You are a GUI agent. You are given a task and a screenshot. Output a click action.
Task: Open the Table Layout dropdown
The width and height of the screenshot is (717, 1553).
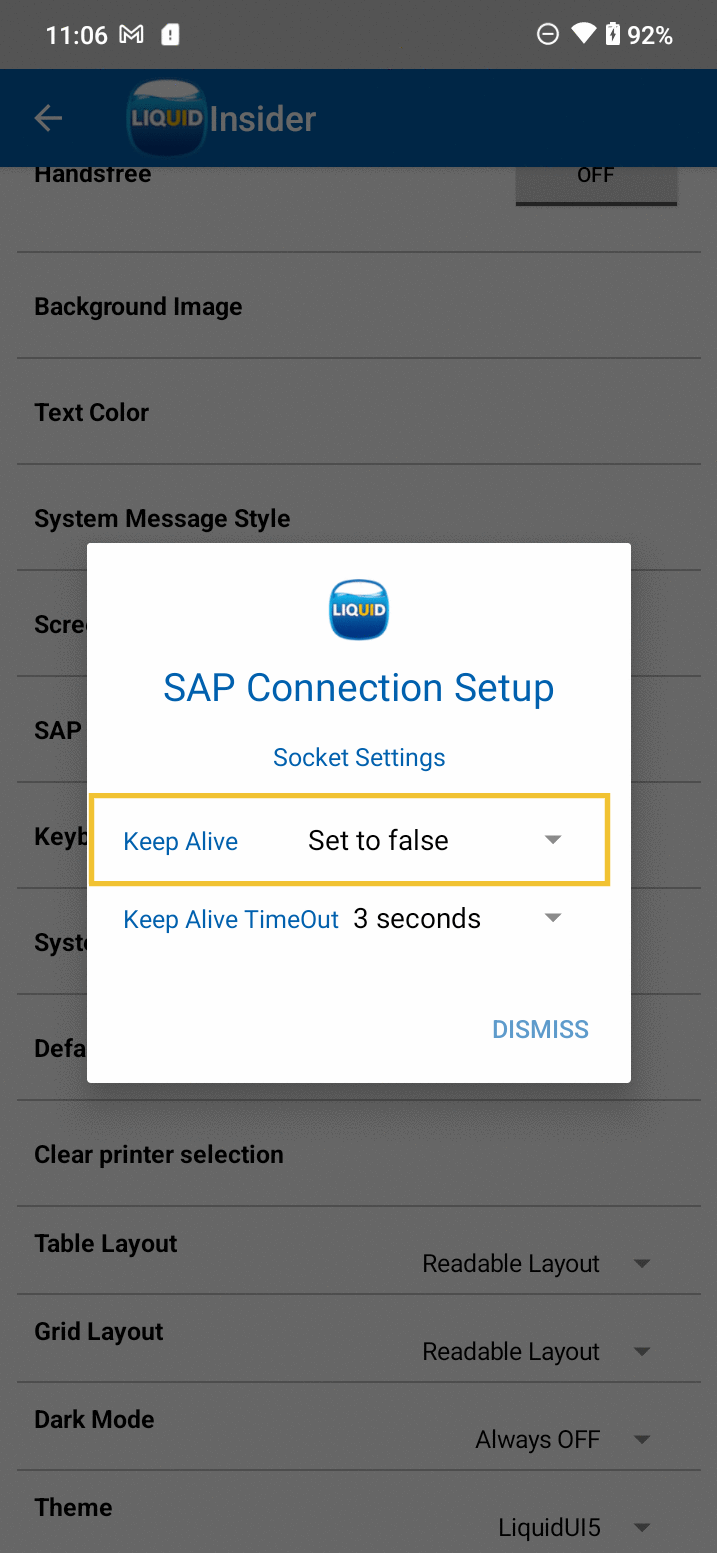click(536, 1264)
